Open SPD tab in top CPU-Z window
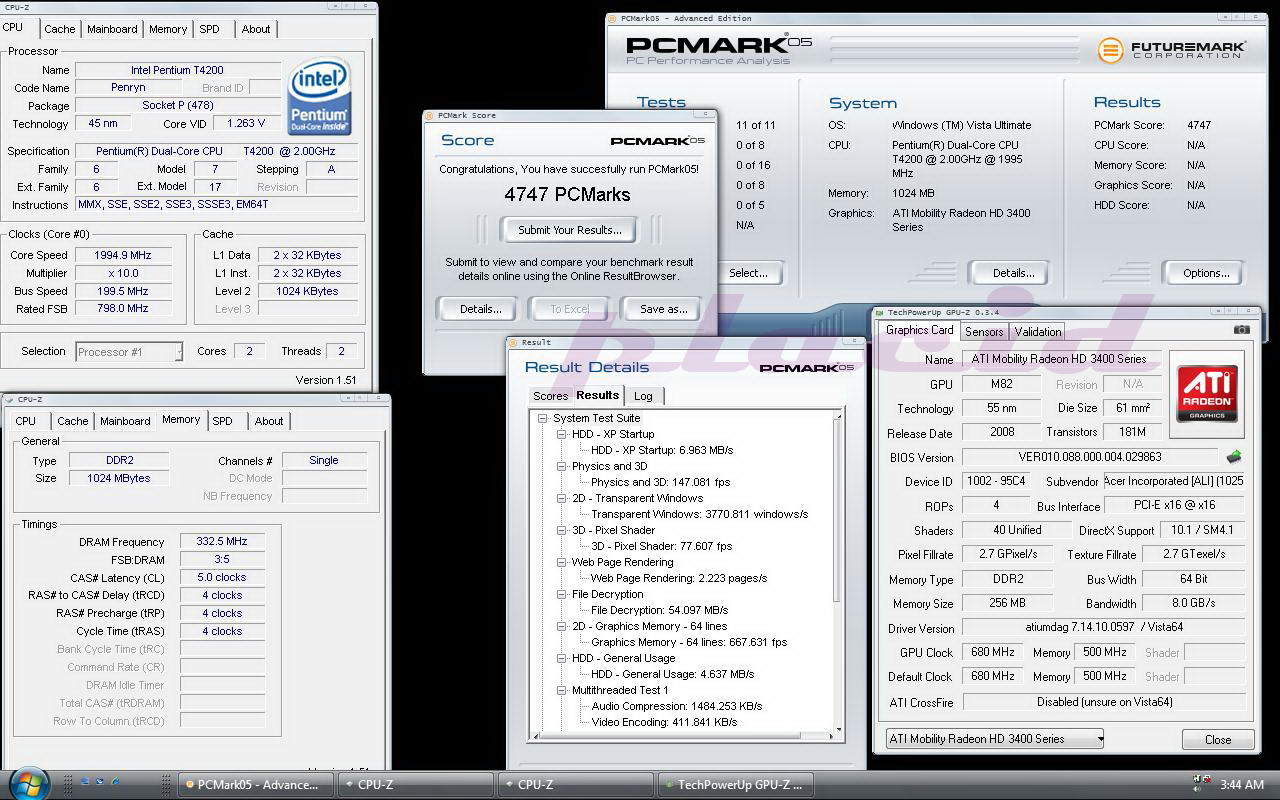 (x=209, y=29)
